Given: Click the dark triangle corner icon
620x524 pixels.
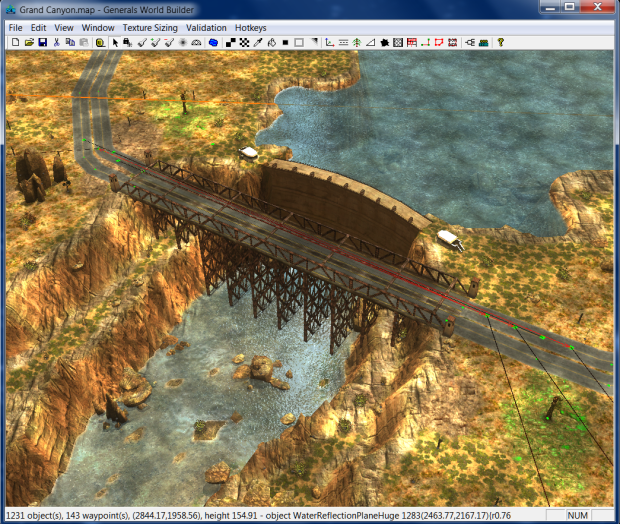Looking at the screenshot, I should (x=314, y=41).
